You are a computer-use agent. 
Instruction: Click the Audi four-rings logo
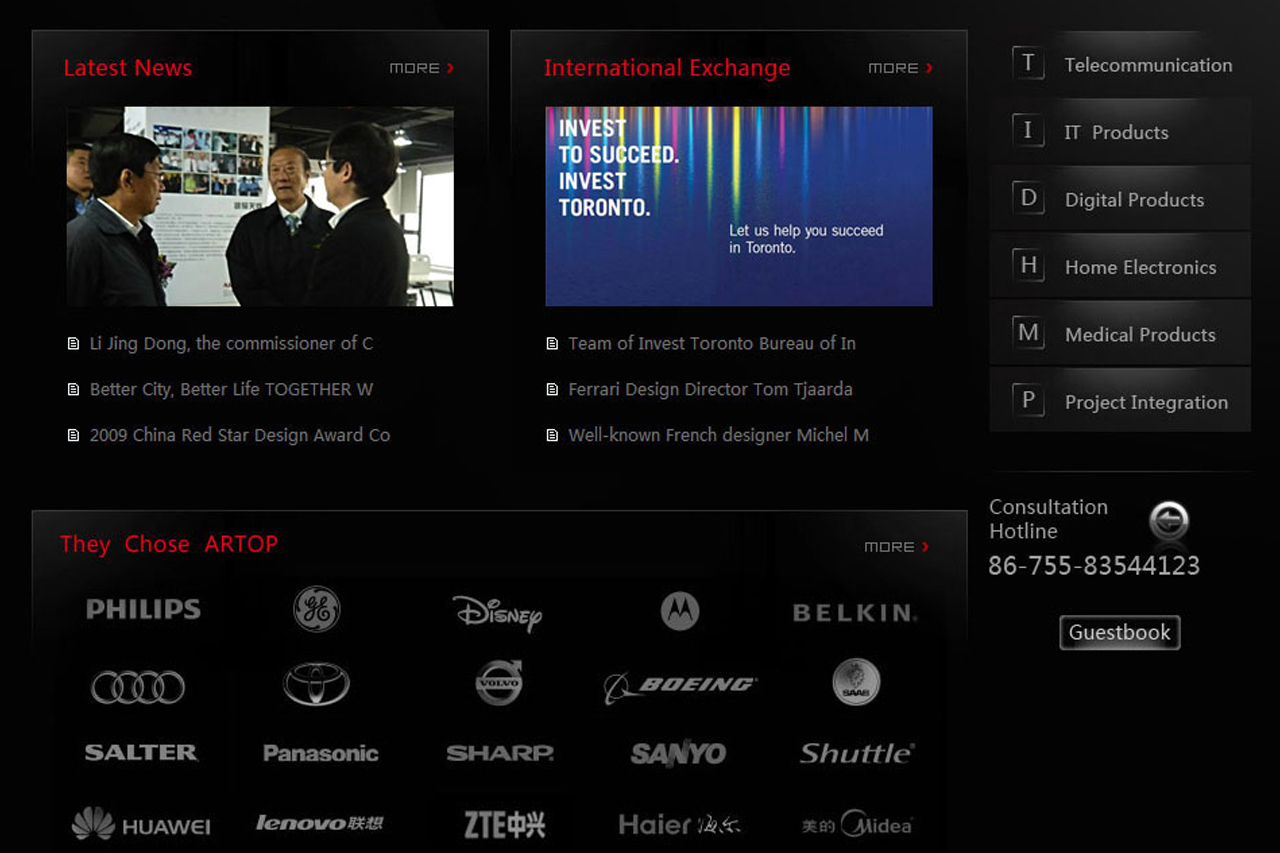[x=138, y=687]
